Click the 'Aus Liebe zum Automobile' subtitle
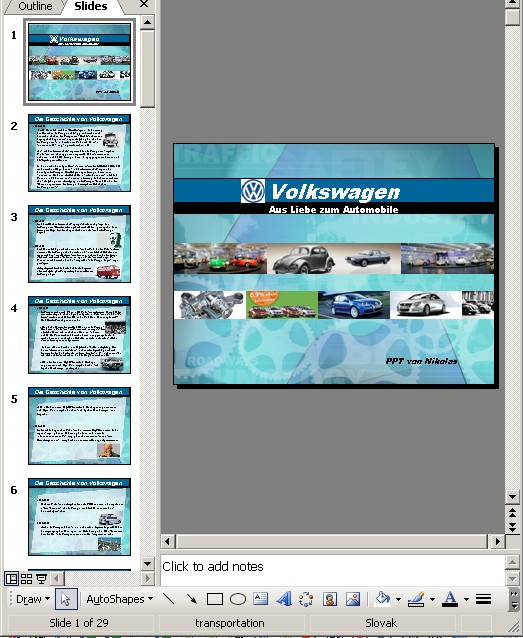This screenshot has width=523, height=638. 333,210
